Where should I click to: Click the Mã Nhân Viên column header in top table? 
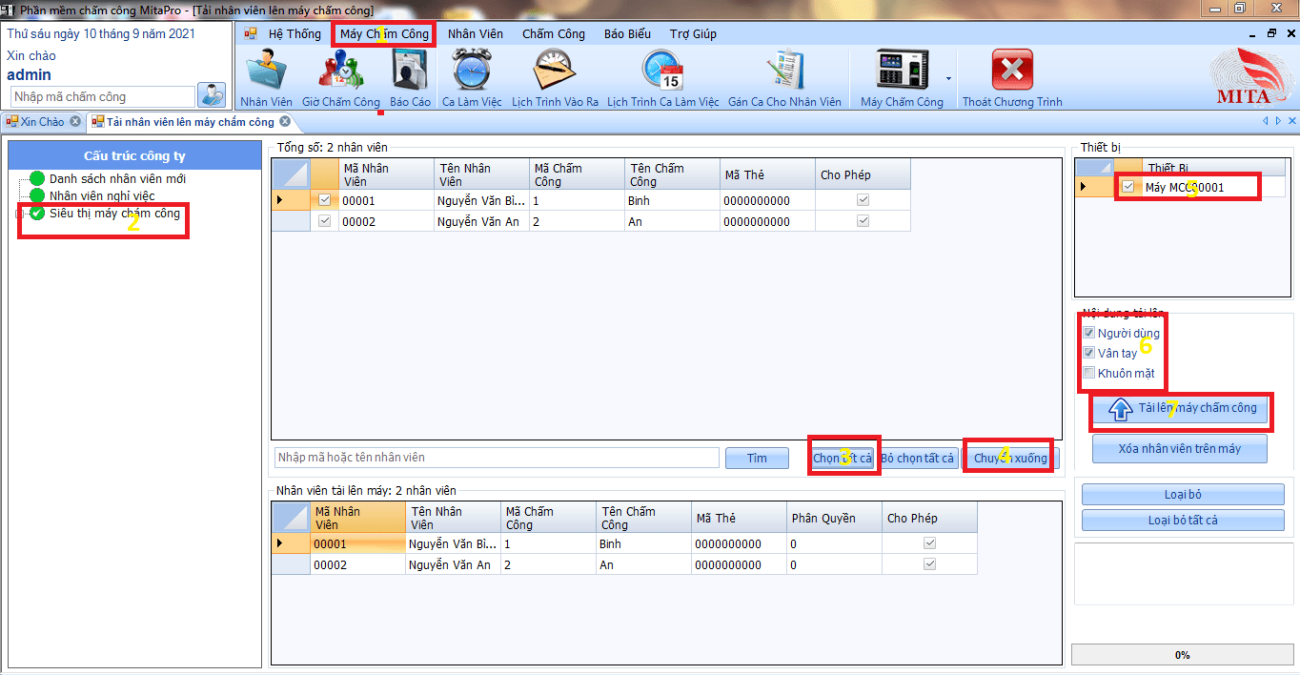[385, 175]
